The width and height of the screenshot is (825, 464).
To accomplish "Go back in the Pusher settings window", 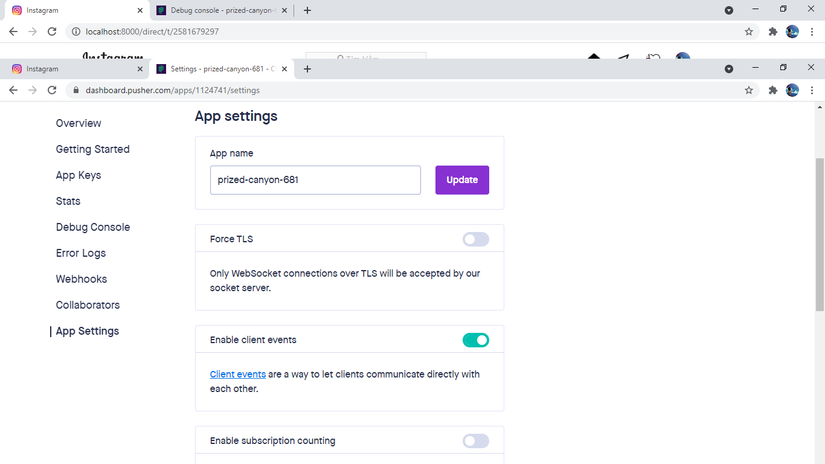I will pos(13,90).
